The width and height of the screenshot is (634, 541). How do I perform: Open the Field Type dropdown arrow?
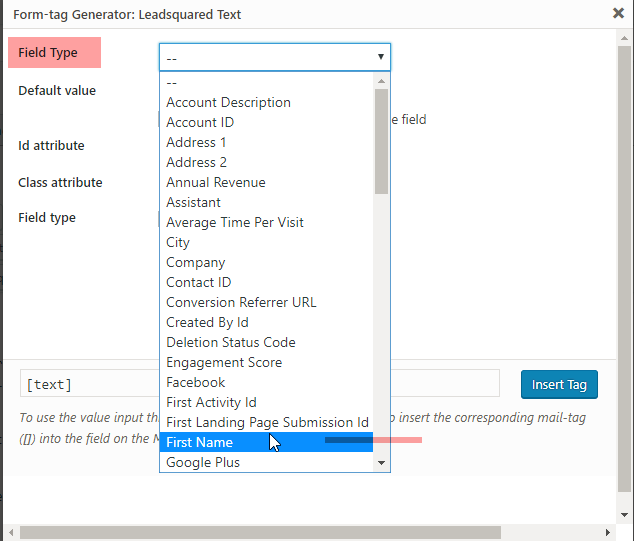[x=380, y=57]
